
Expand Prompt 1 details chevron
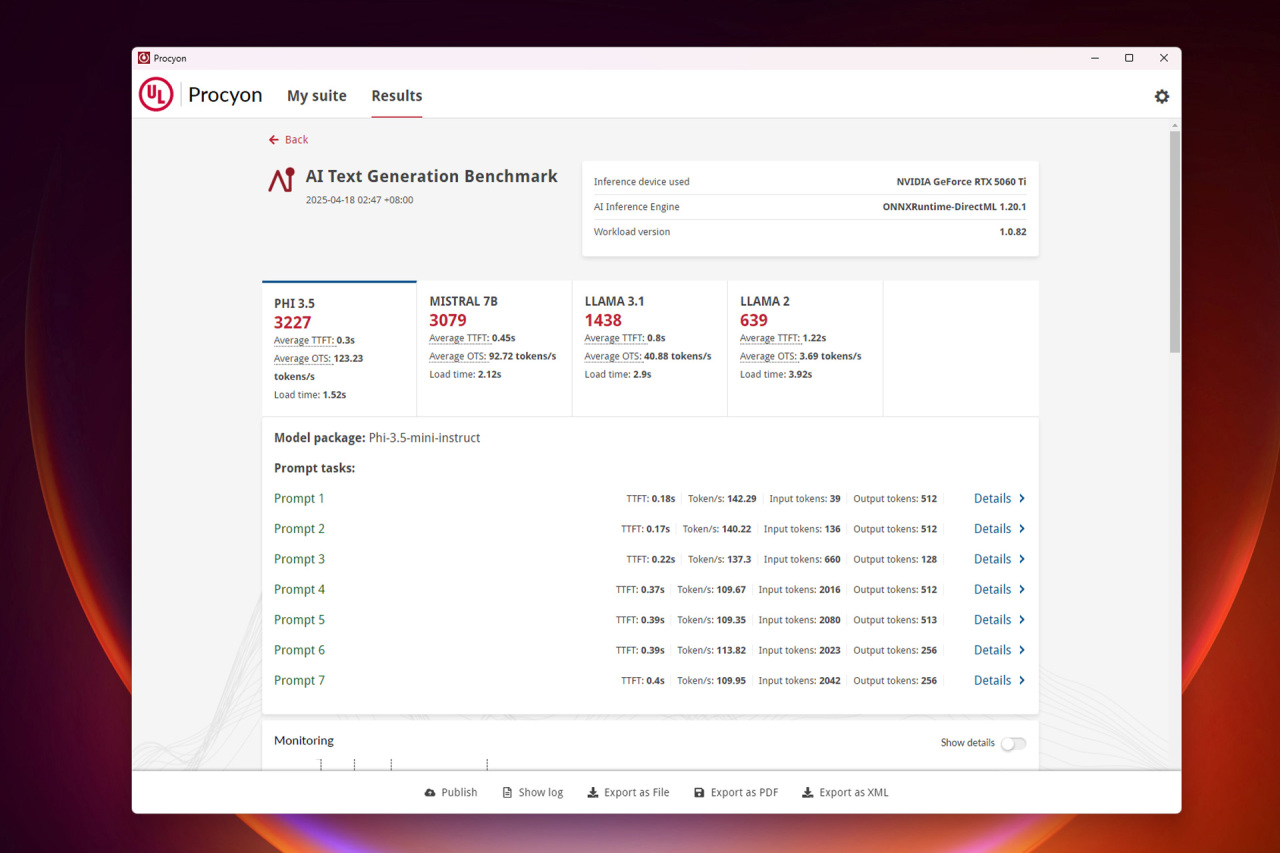[x=1022, y=499]
